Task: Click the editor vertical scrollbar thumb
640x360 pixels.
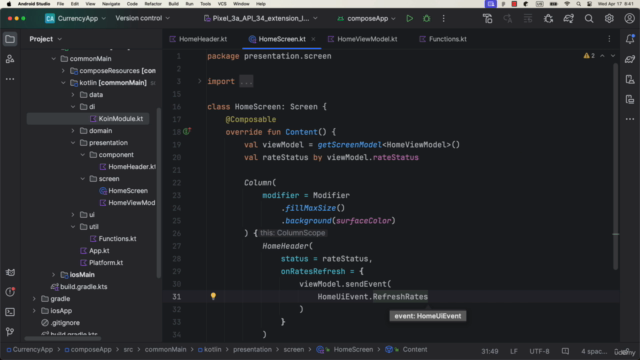Action: [616, 166]
